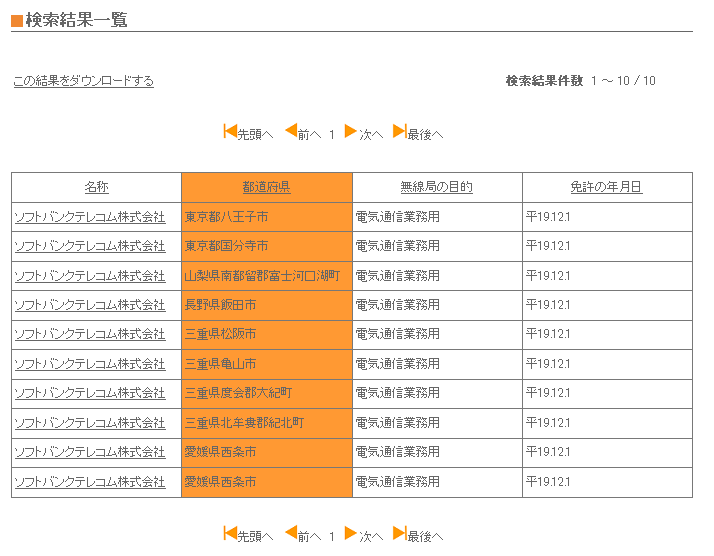The height and width of the screenshot is (556, 714).
Task: Click the top 先頭へ text label
Action: 255,134
